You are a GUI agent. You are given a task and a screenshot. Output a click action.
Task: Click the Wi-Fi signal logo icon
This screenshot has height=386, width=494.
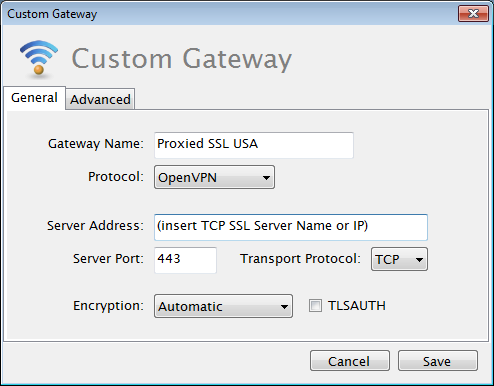[39, 57]
